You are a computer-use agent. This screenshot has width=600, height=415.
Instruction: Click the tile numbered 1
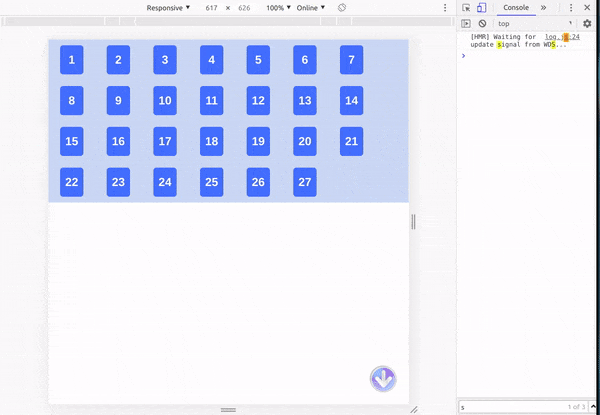click(x=72, y=60)
